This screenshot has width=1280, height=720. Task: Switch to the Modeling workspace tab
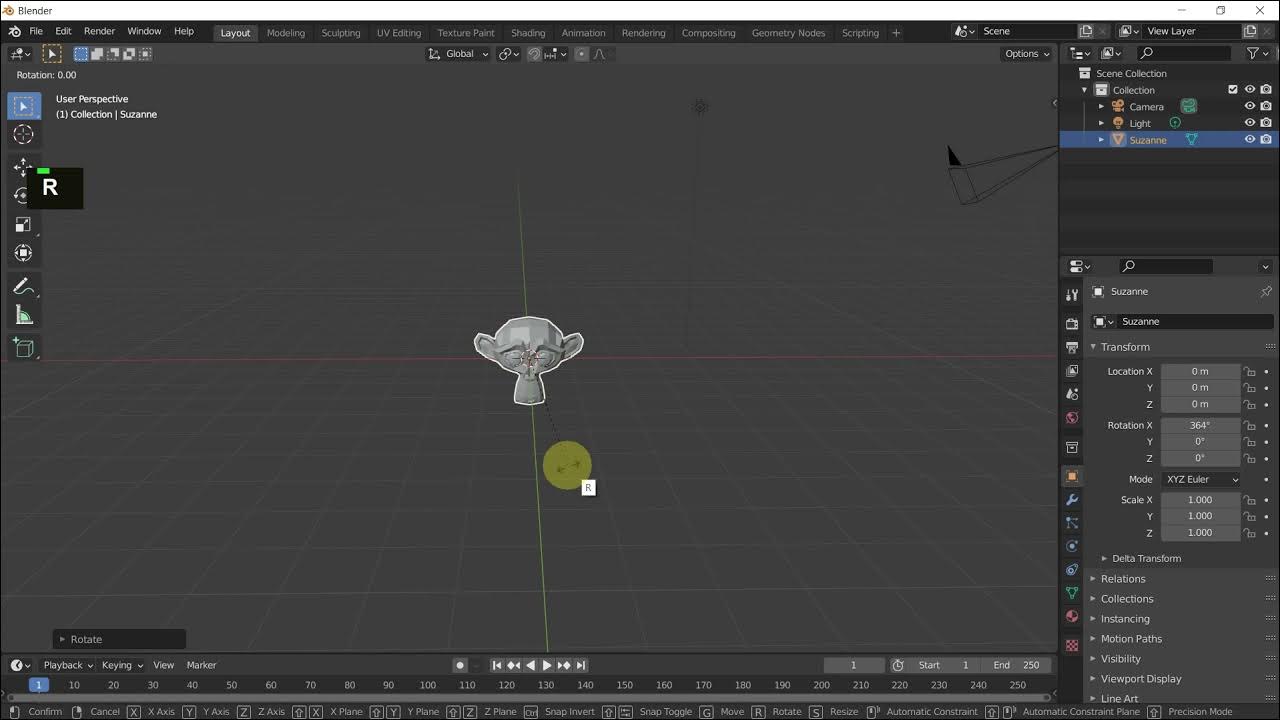(285, 33)
